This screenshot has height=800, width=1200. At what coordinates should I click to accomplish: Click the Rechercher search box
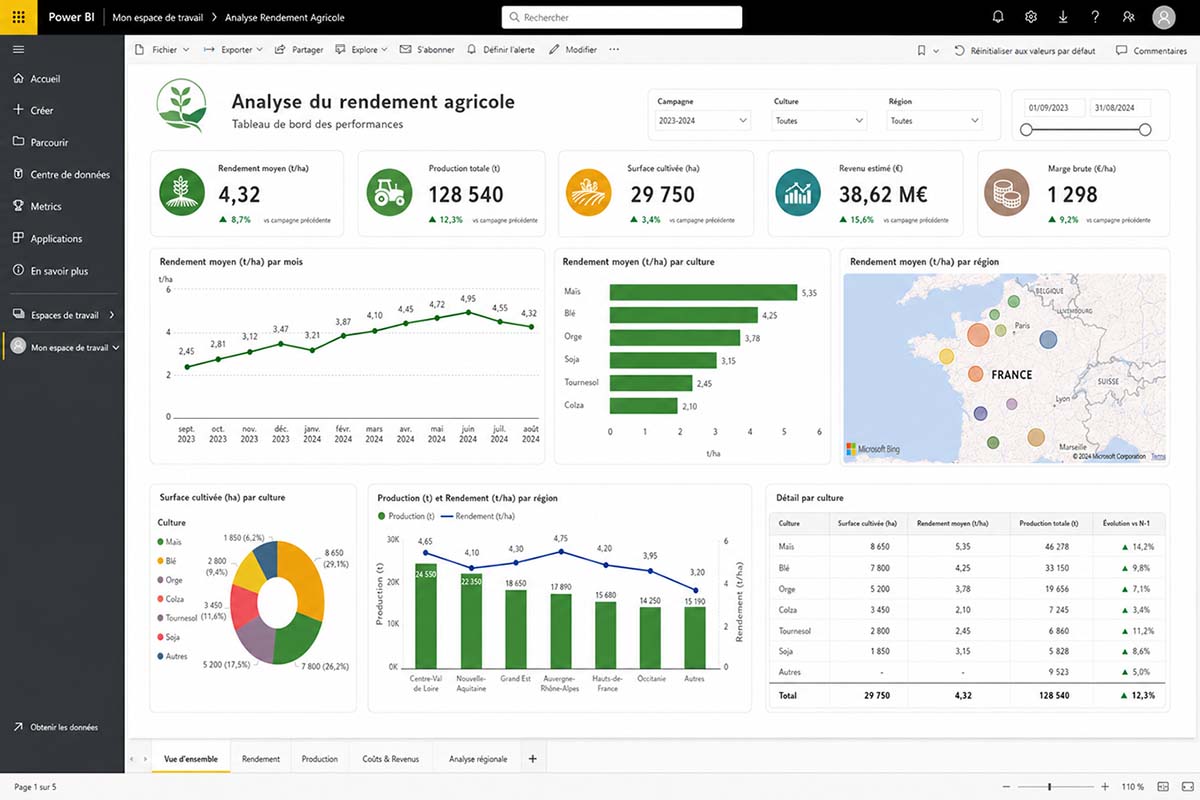click(622, 17)
